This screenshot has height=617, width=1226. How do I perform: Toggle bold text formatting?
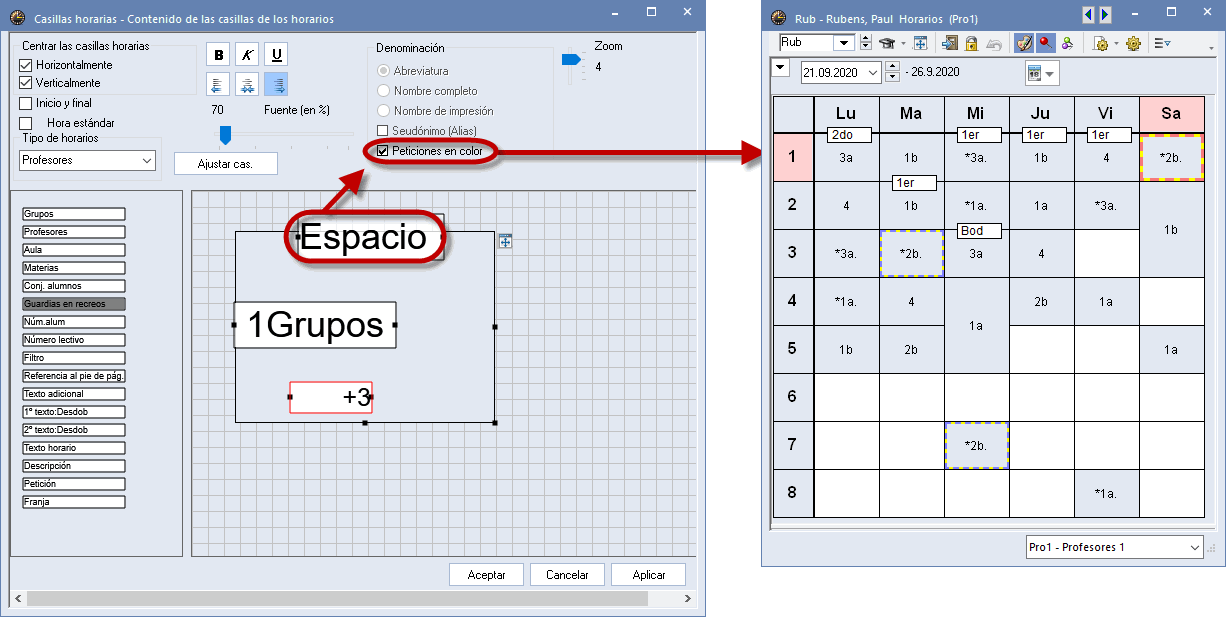(218, 55)
